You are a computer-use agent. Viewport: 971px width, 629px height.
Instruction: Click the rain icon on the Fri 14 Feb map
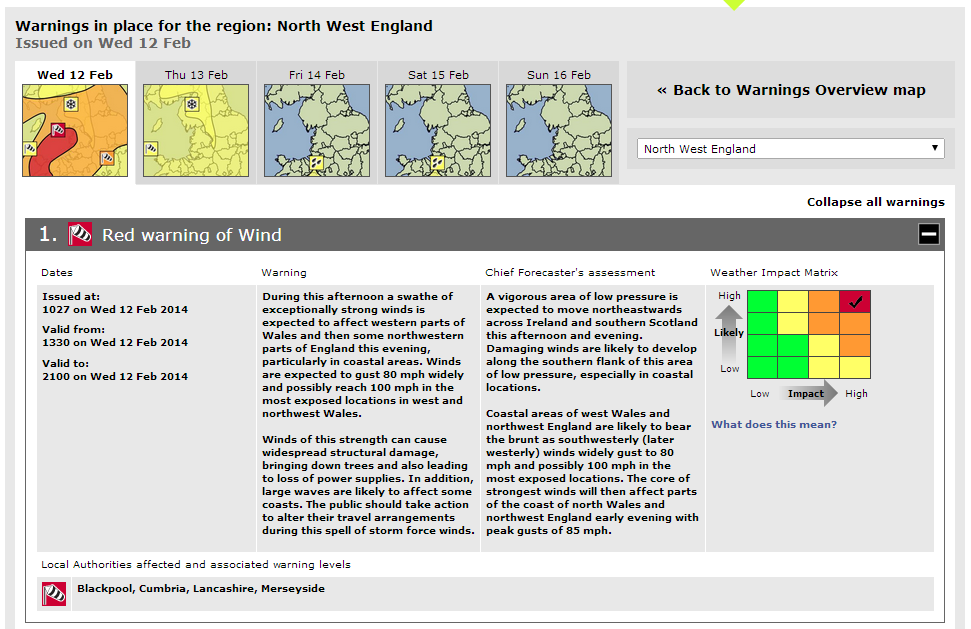[x=316, y=163]
